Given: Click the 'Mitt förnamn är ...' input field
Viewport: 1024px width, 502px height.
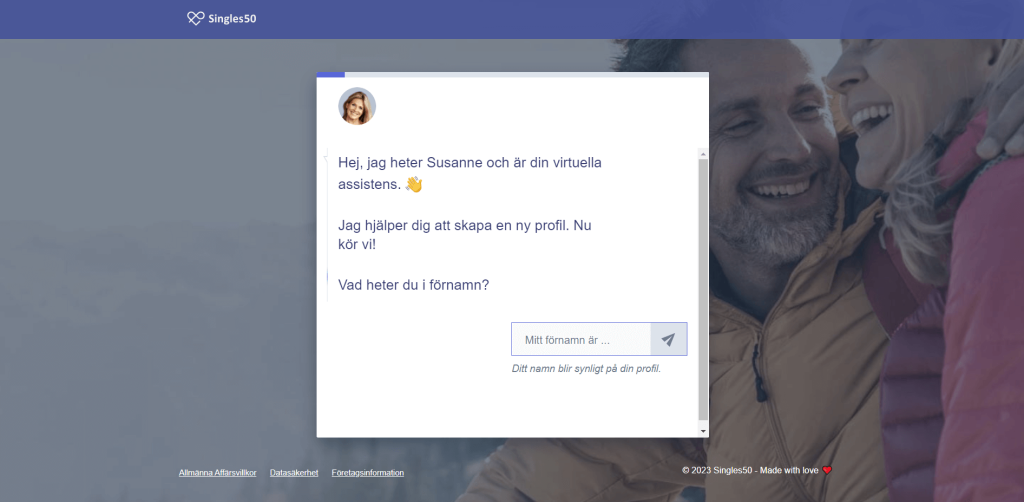Looking at the screenshot, I should click(x=581, y=339).
